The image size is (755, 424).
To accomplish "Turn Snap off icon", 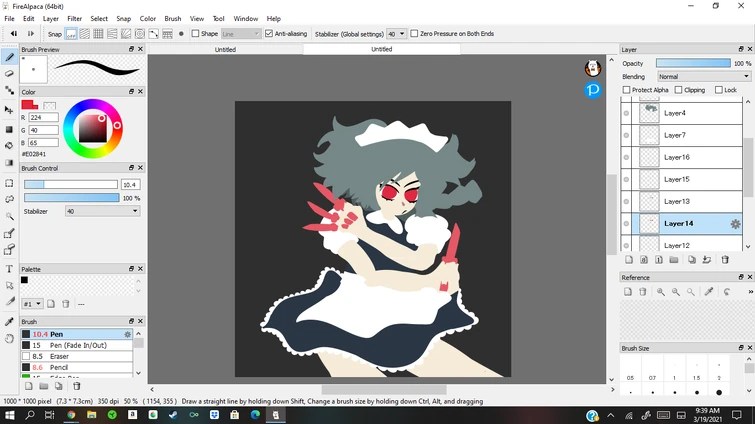I will point(71,34).
